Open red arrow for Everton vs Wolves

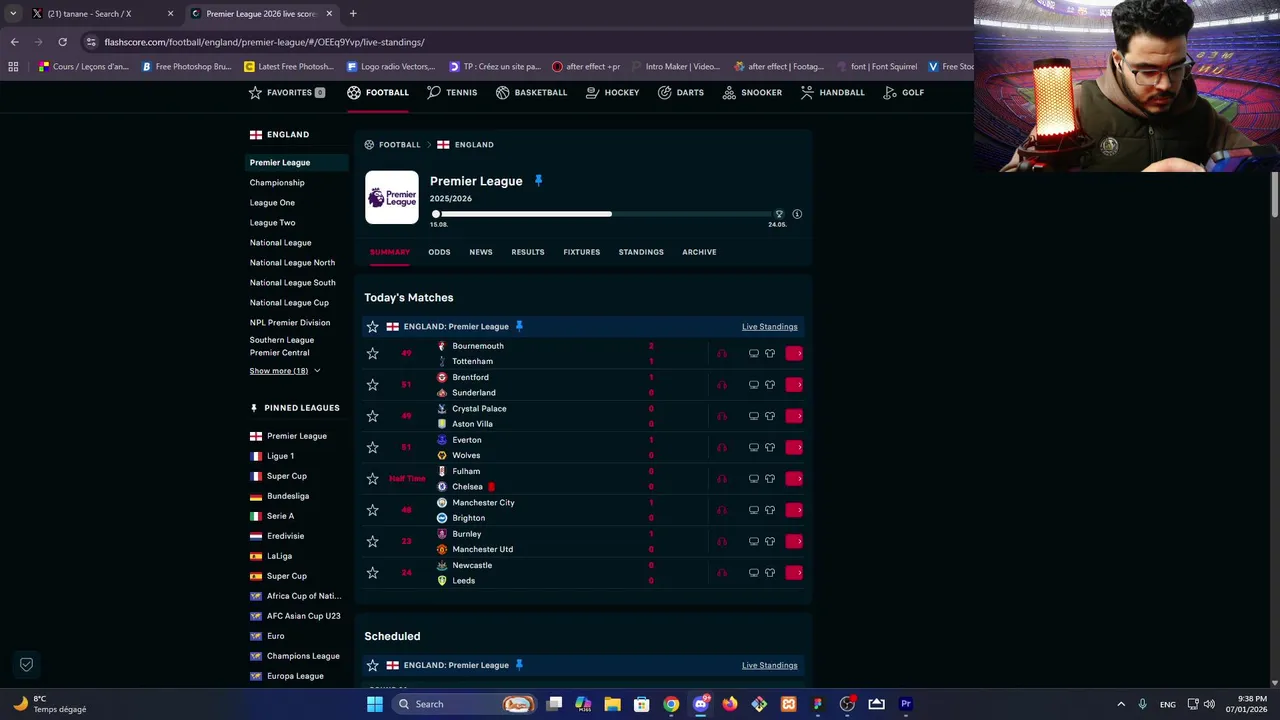[x=794, y=447]
